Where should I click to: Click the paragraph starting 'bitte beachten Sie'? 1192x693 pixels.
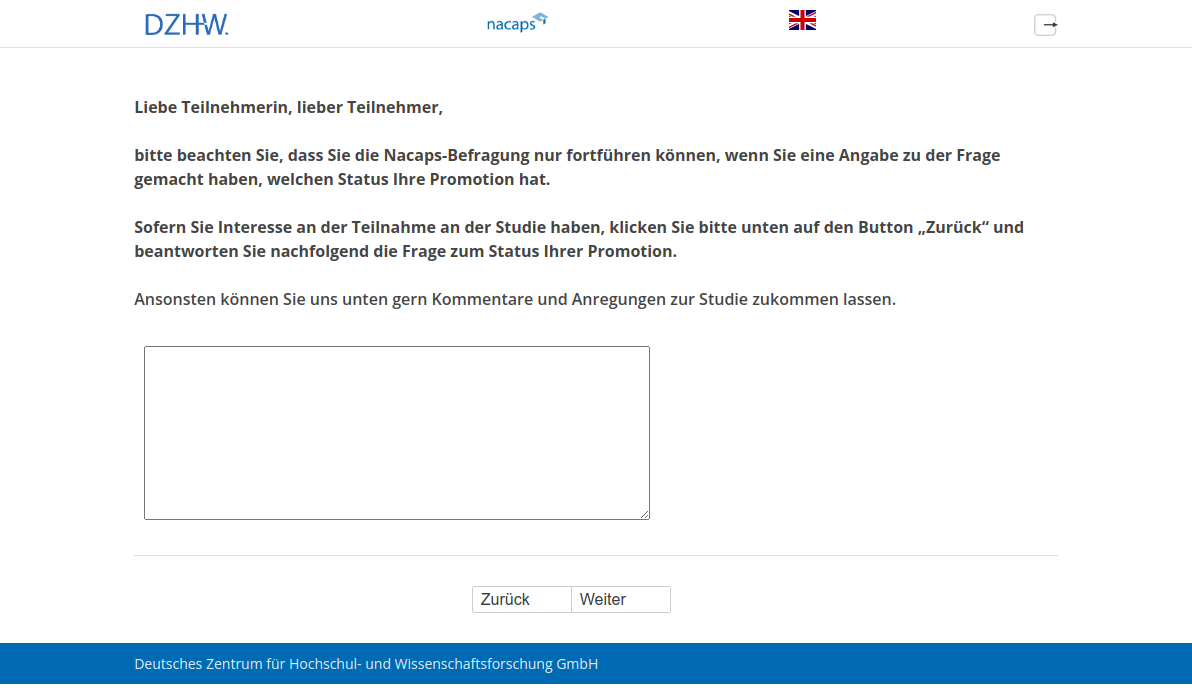pyautogui.click(x=566, y=167)
